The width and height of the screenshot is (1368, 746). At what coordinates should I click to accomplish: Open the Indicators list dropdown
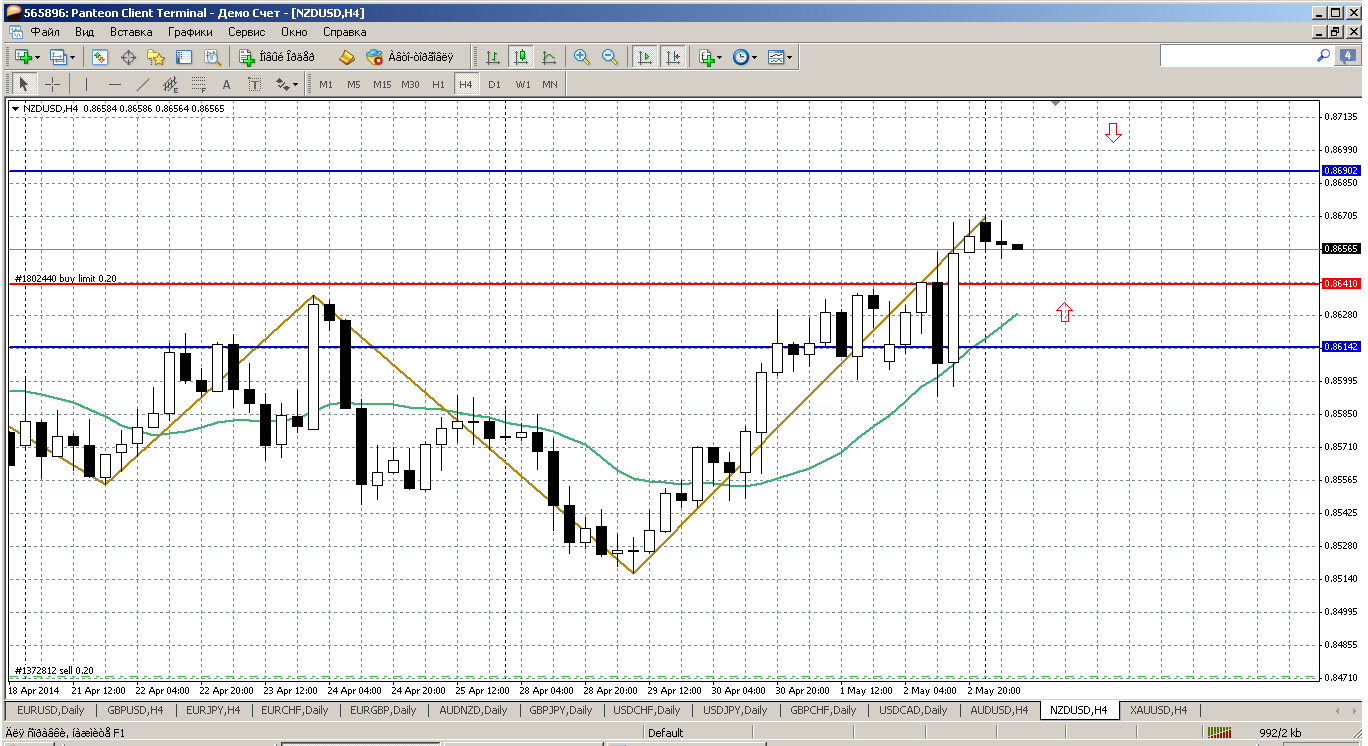pyautogui.click(x=710, y=57)
